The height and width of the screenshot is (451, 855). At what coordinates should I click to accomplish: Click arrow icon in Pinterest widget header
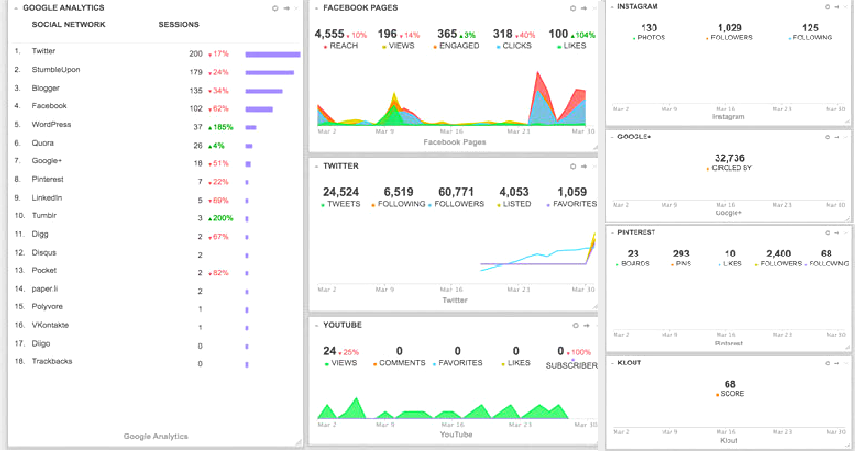pos(836,232)
